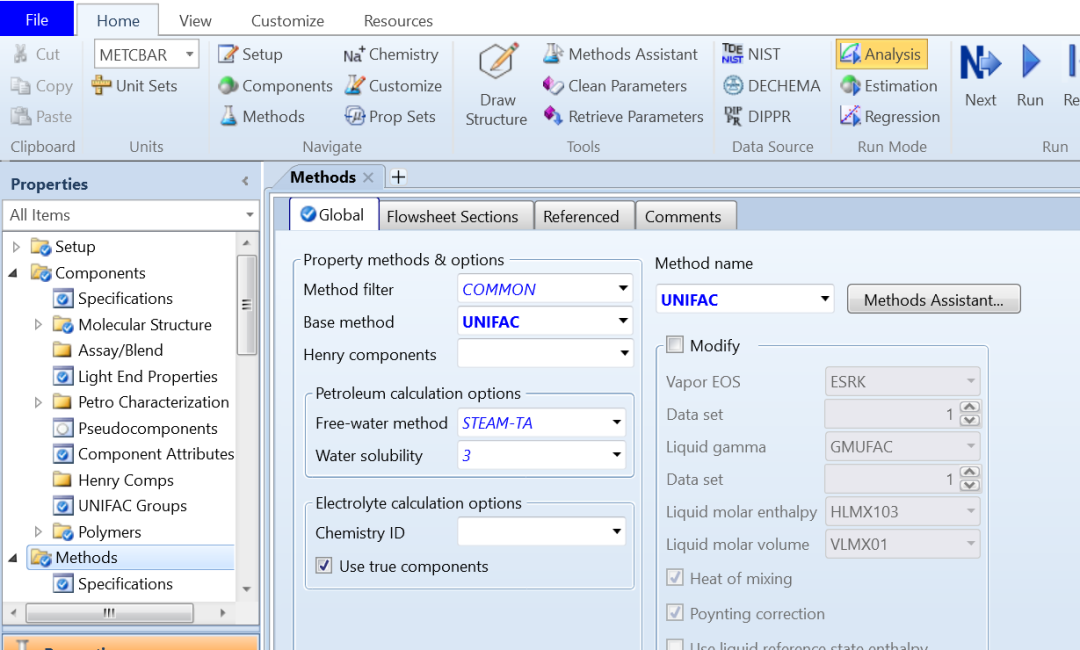Click Customize in the Navigate group
Screen dimensions: 1080x650
[x=393, y=86]
